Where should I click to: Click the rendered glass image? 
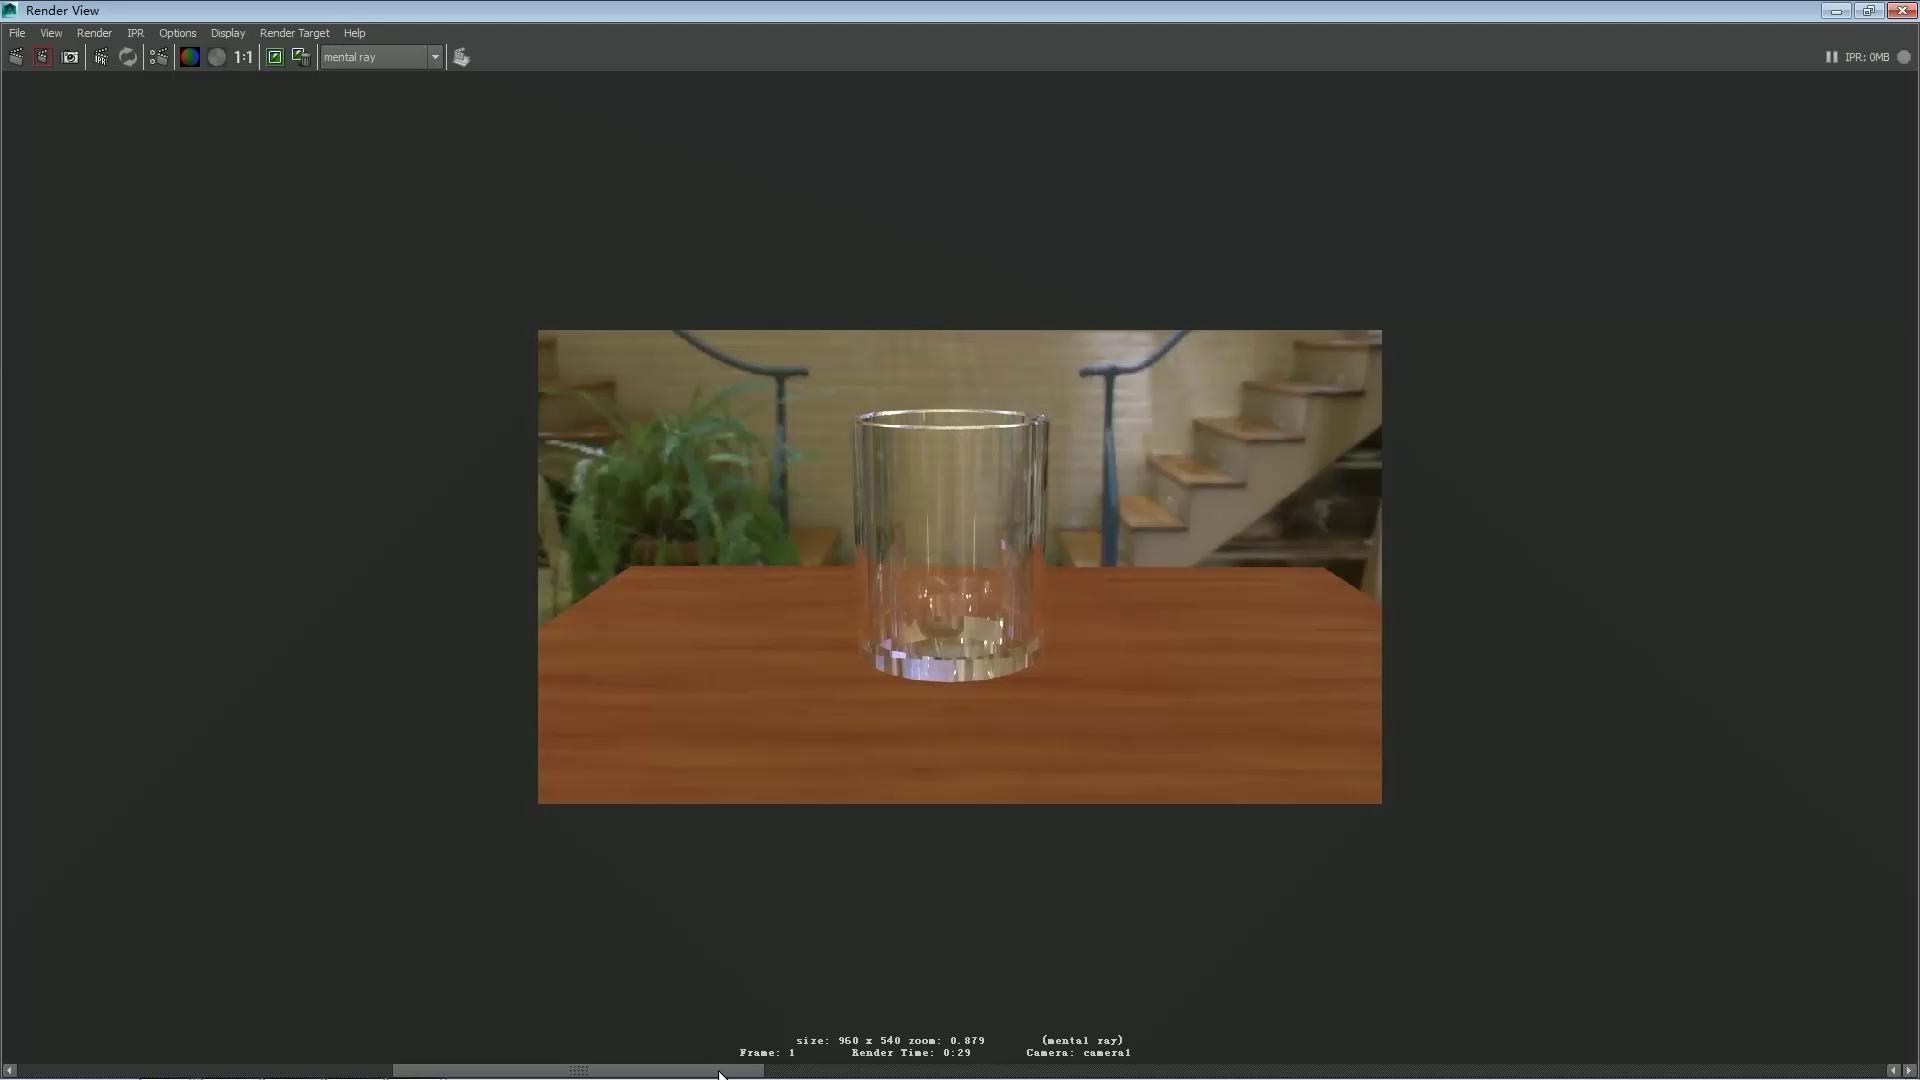pos(958,566)
